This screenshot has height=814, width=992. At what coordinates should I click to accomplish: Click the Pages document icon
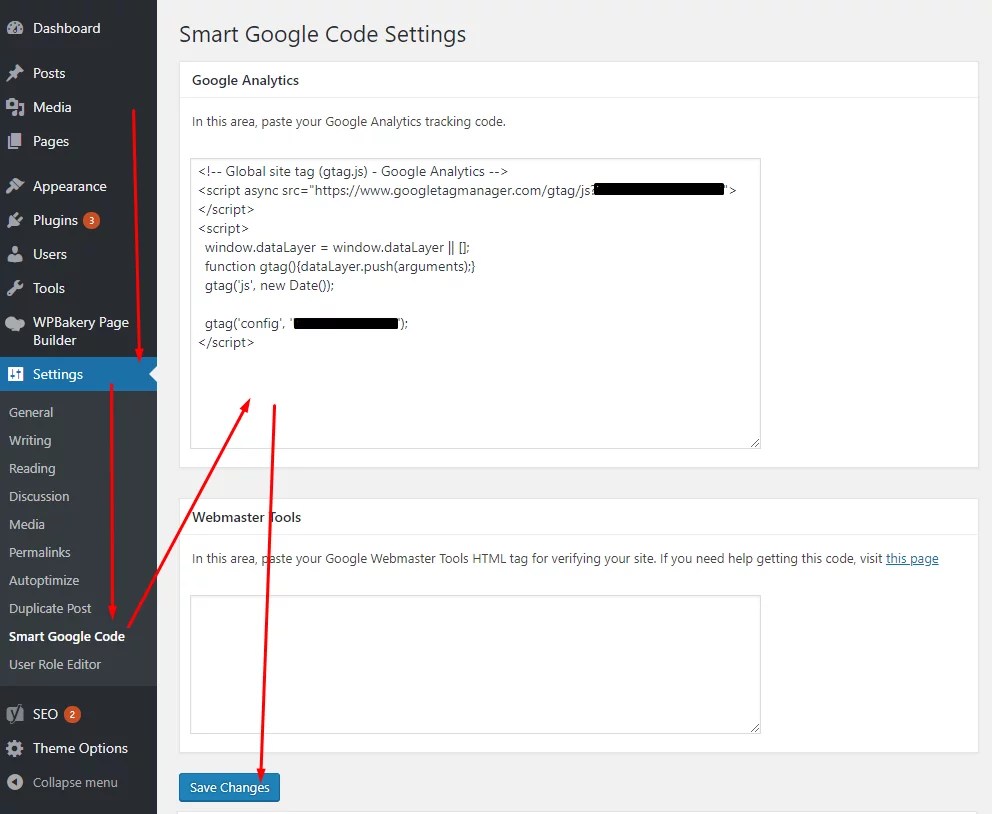point(15,141)
